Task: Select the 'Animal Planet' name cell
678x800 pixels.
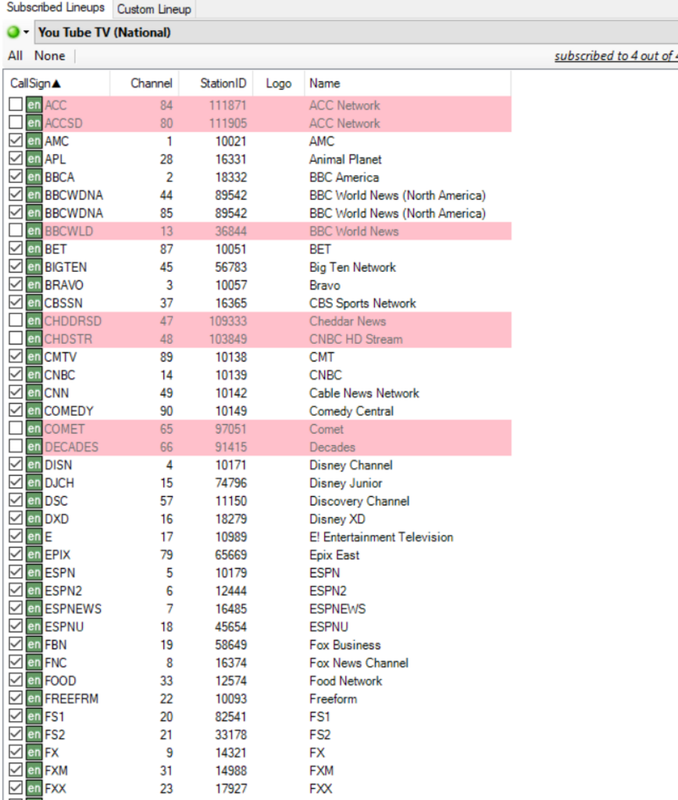Action: [345, 159]
